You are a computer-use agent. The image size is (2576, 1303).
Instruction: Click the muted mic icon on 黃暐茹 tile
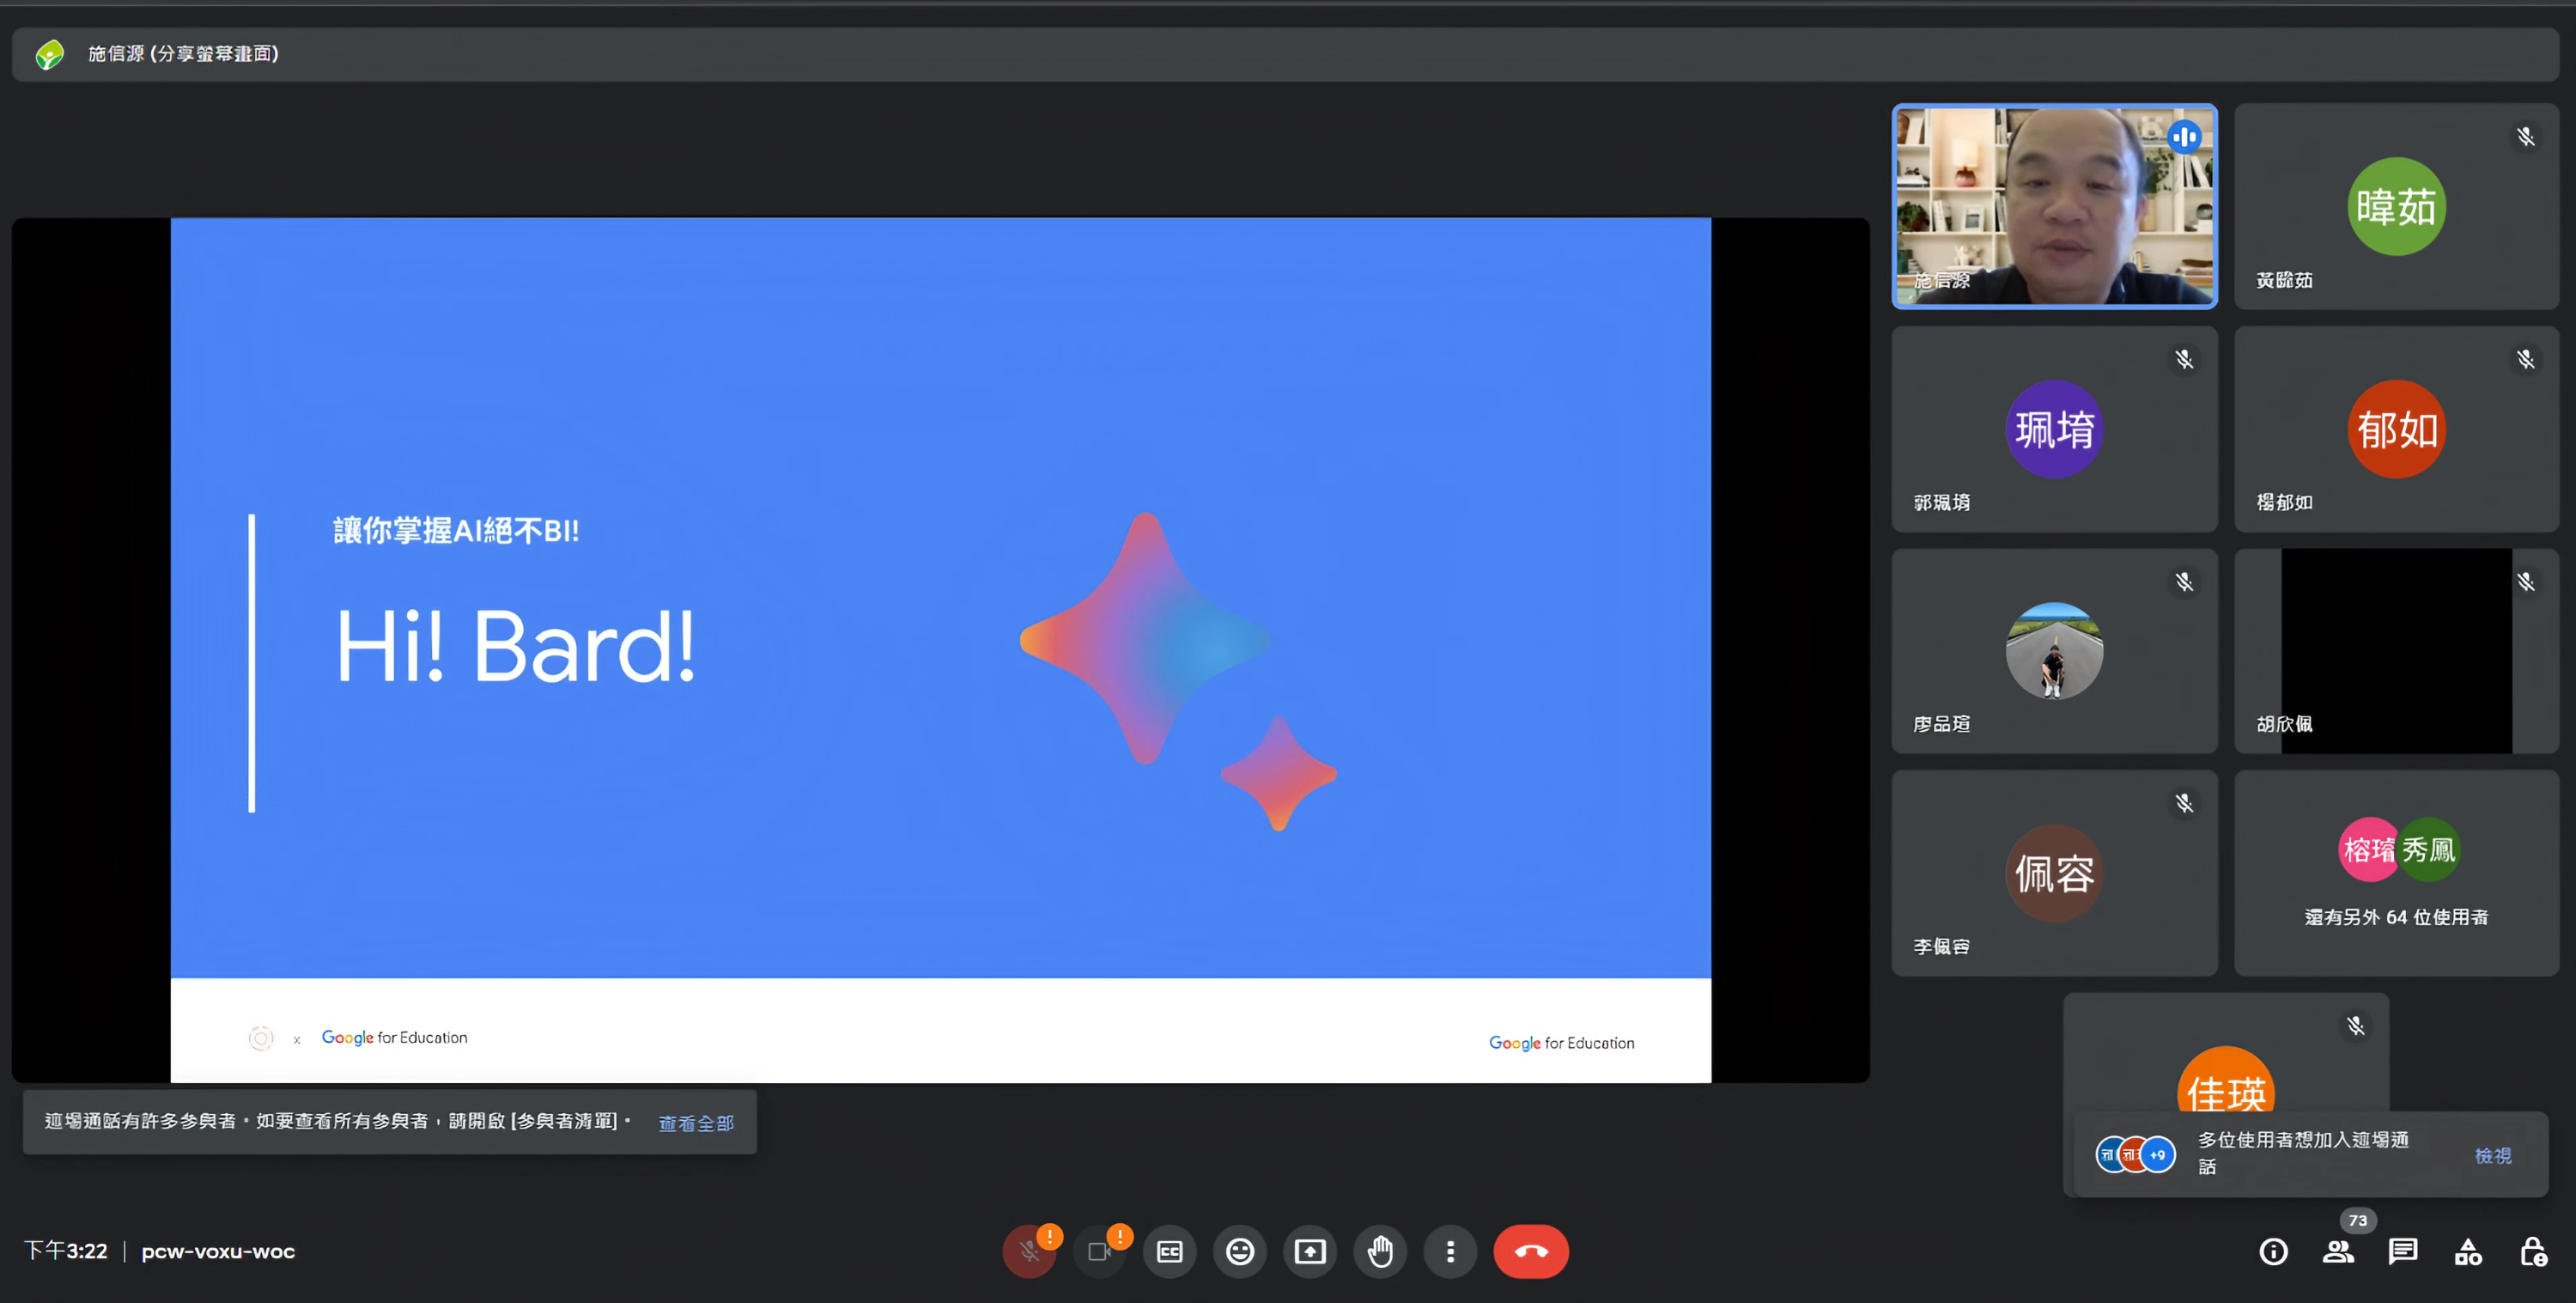point(2526,137)
